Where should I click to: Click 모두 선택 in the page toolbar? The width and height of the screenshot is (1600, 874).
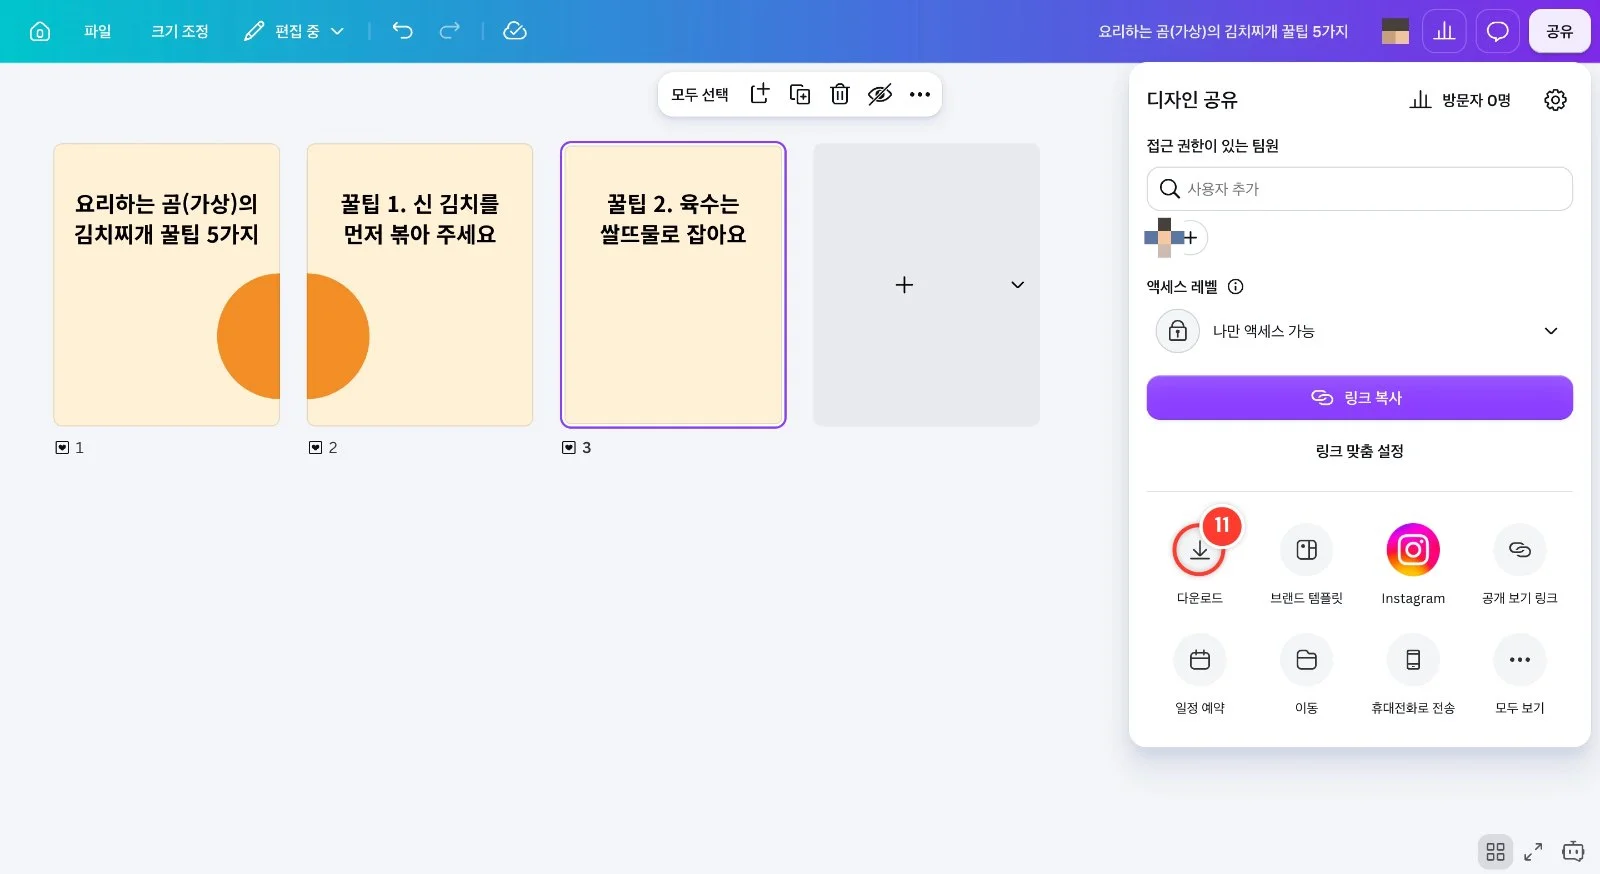pos(700,94)
